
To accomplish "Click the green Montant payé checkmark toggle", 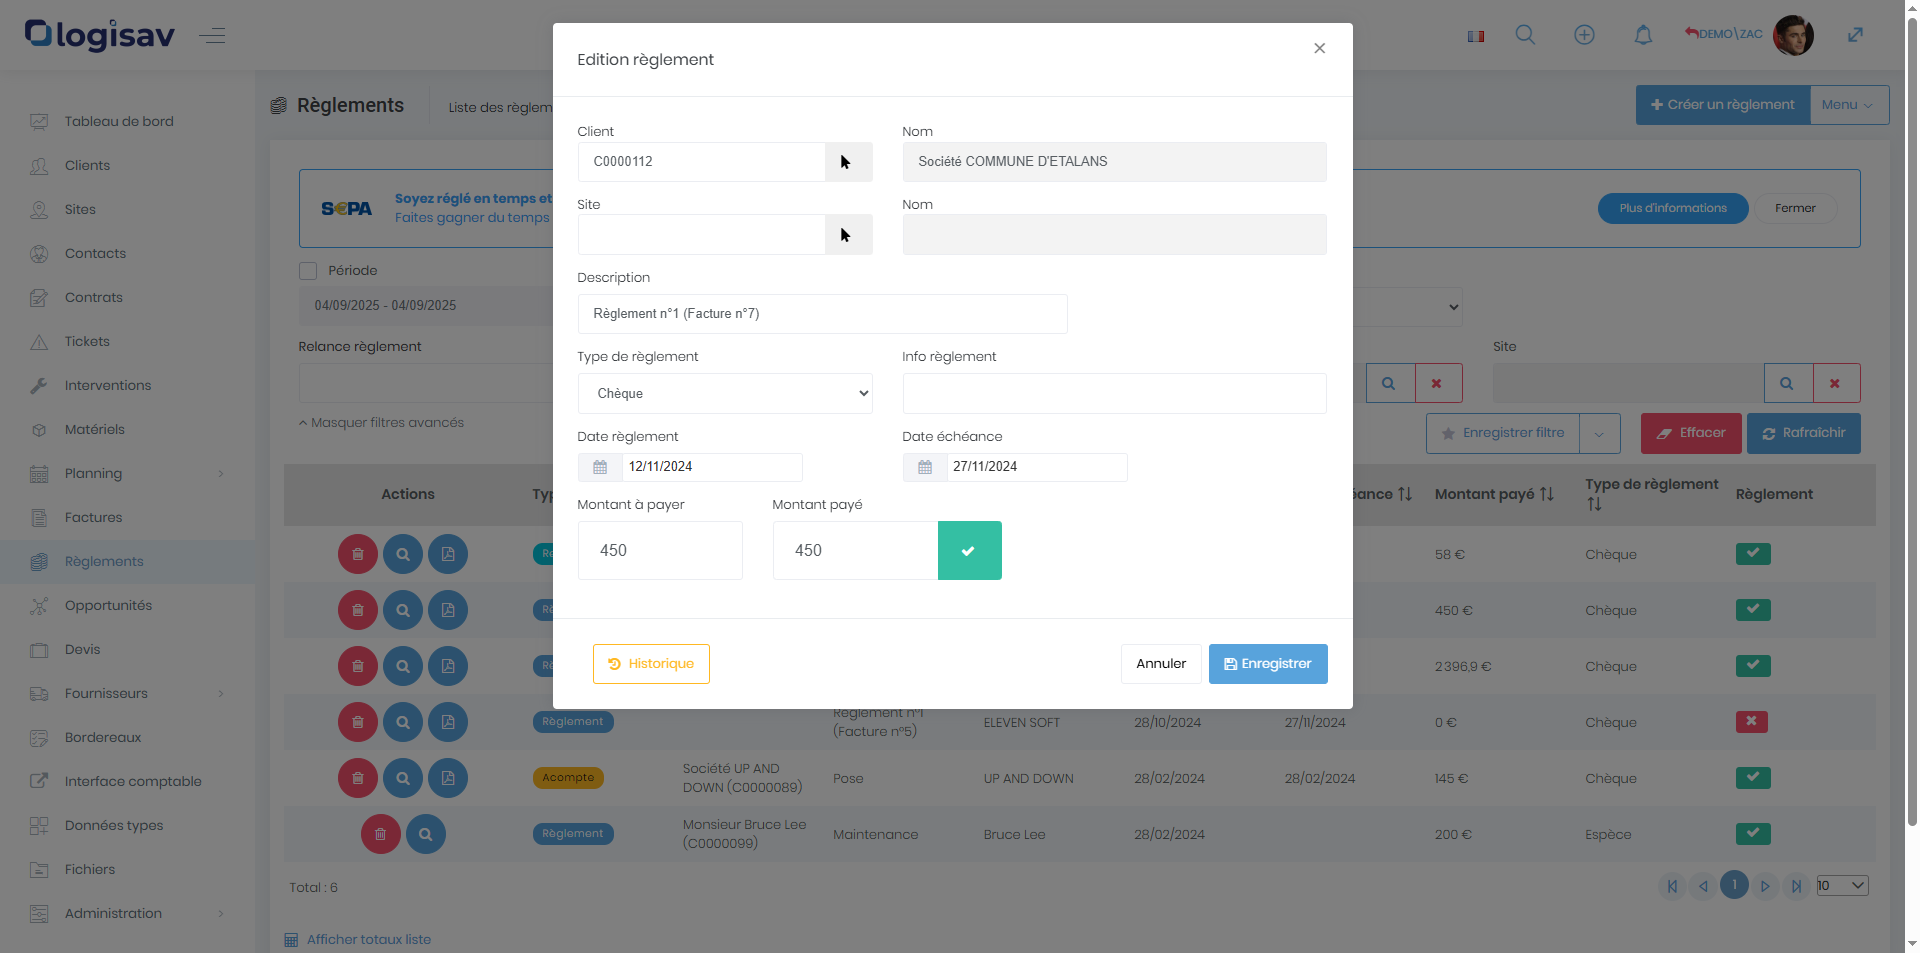I will (x=968, y=551).
